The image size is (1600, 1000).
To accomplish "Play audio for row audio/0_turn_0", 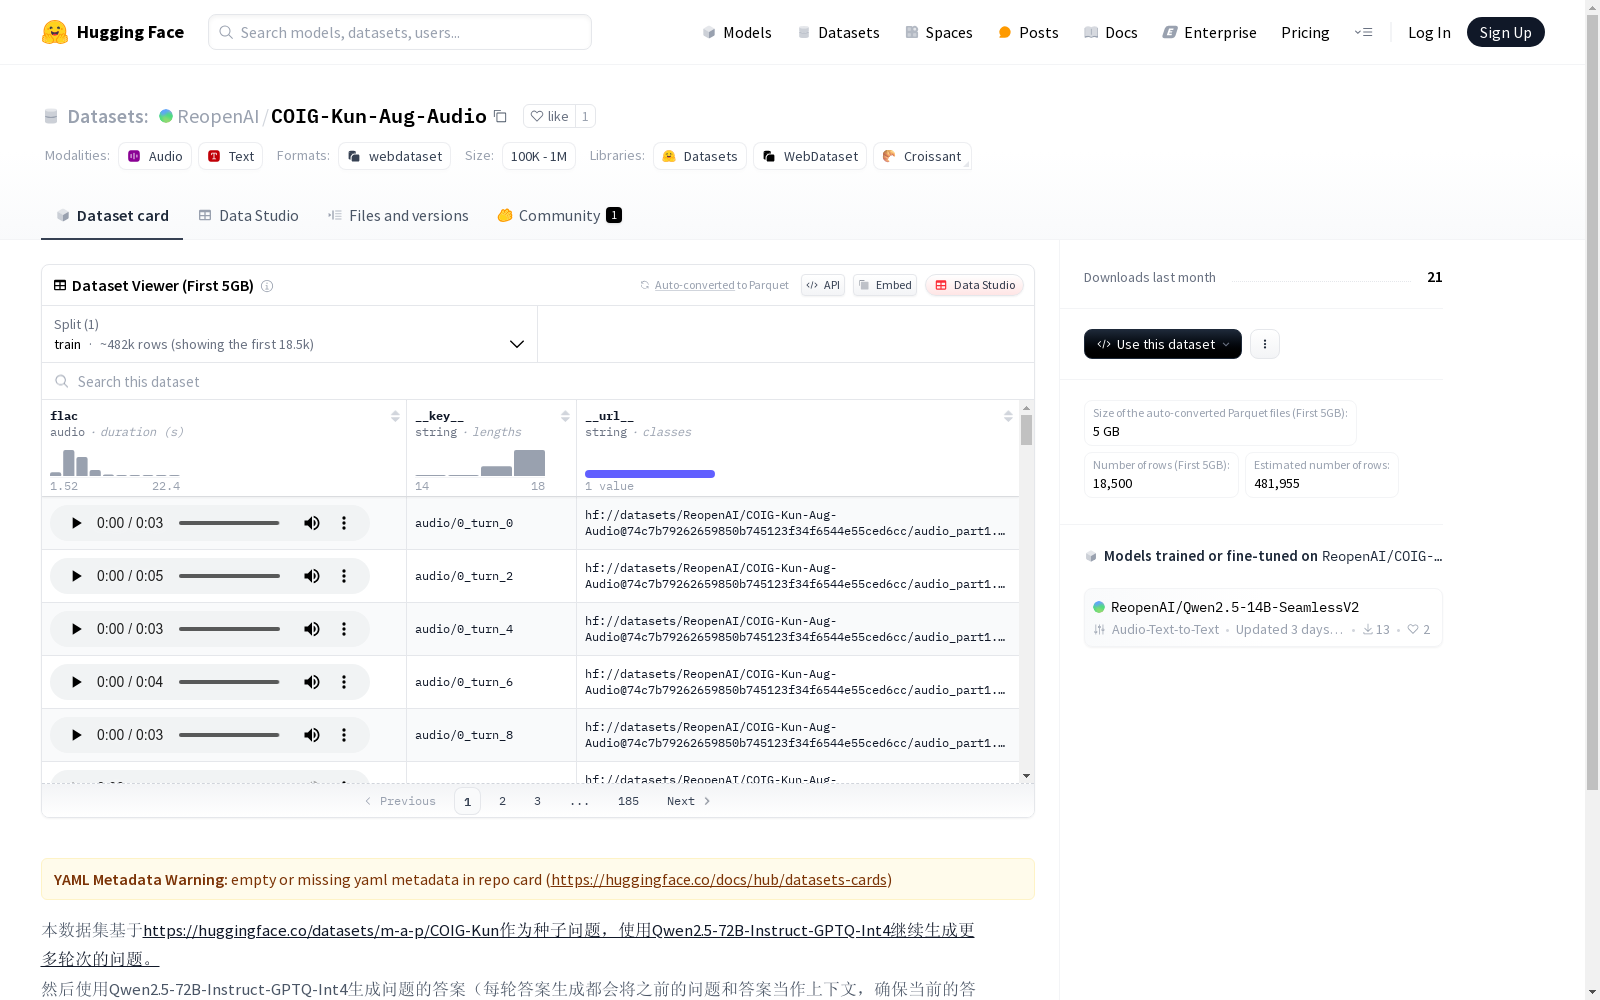I will tap(76, 523).
